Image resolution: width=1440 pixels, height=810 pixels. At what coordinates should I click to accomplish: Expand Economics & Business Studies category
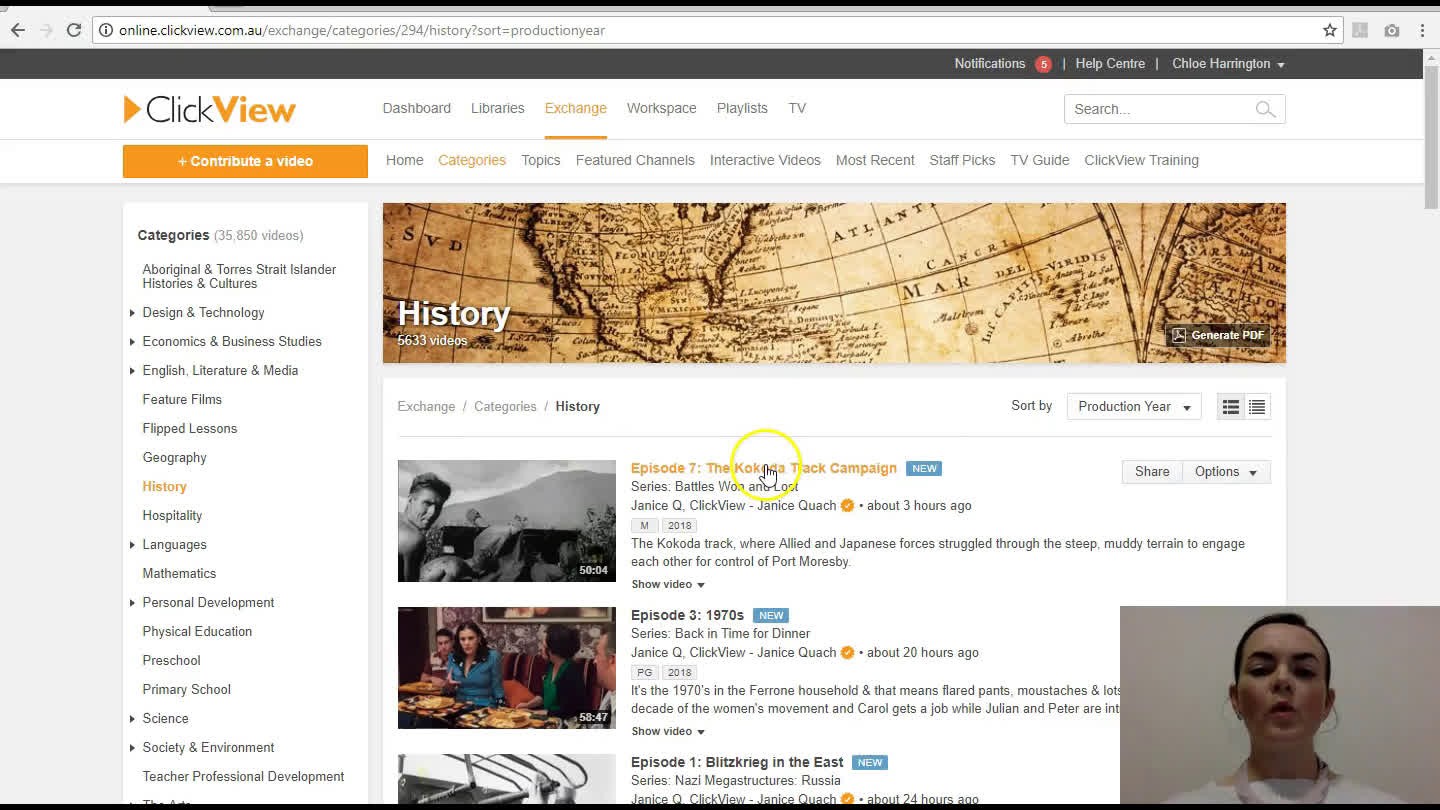point(132,342)
